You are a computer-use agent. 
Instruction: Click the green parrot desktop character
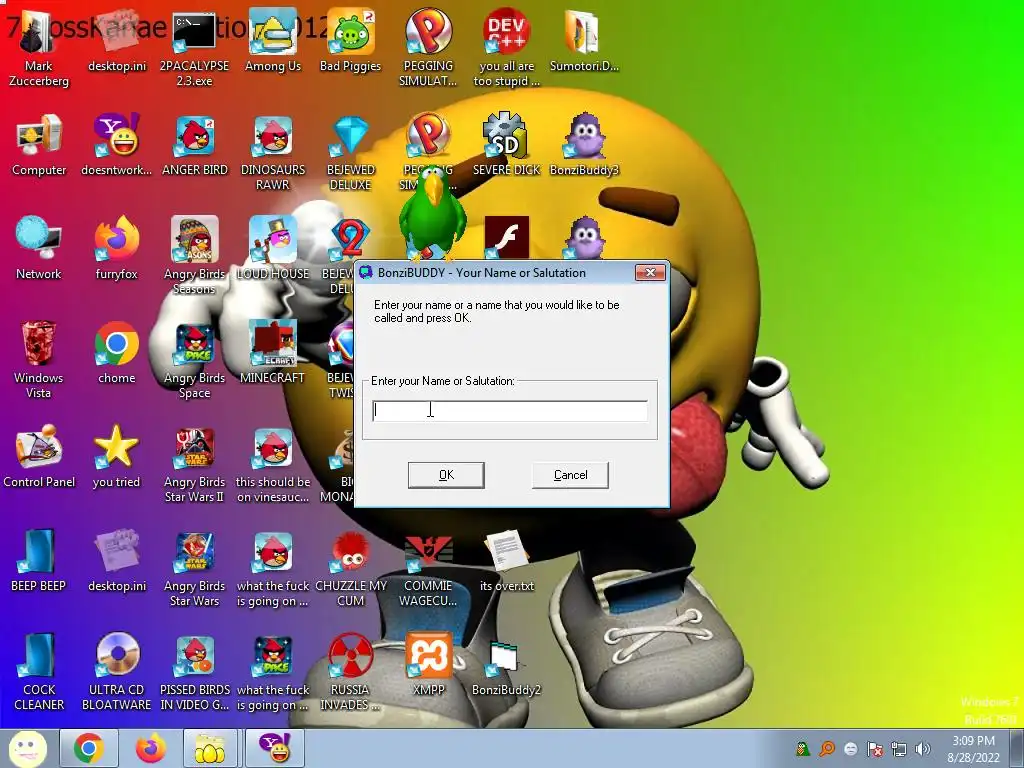(x=432, y=216)
